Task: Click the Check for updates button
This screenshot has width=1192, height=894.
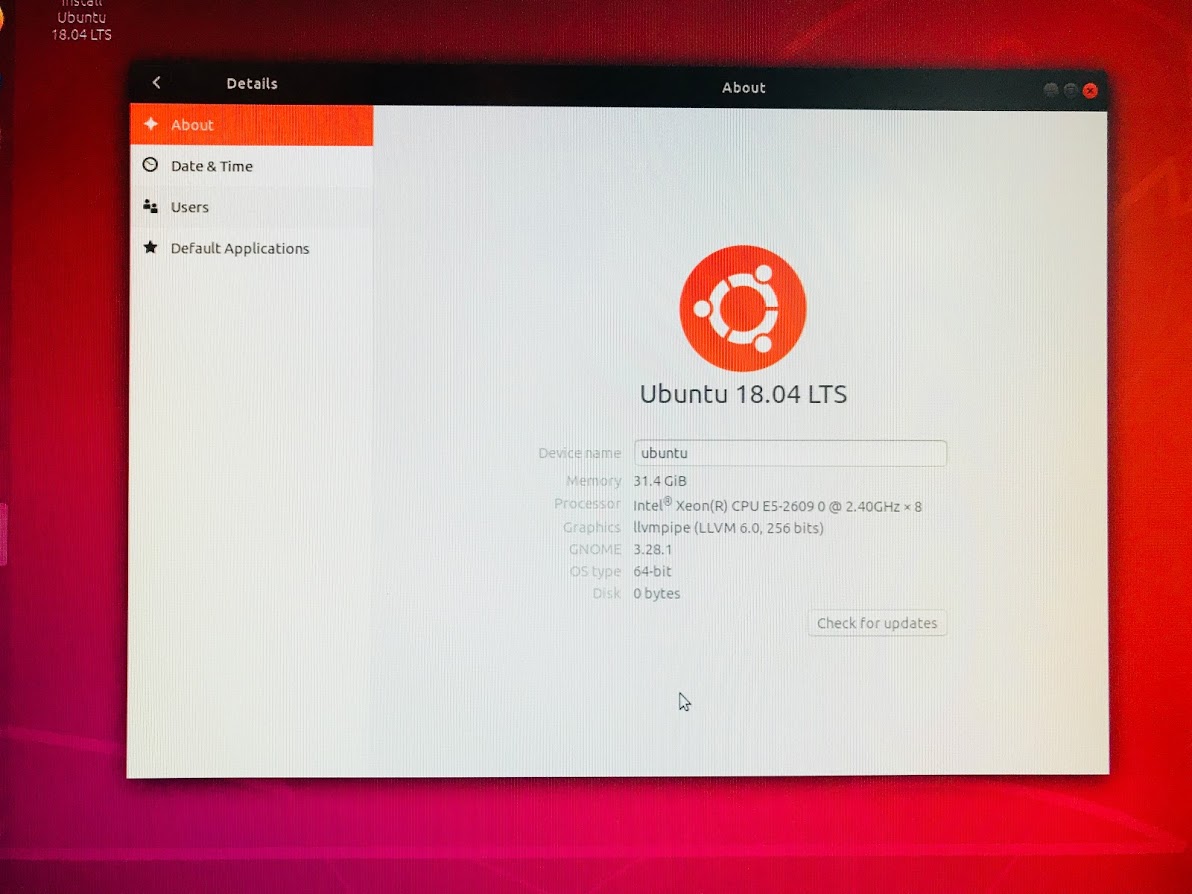Action: tap(877, 623)
